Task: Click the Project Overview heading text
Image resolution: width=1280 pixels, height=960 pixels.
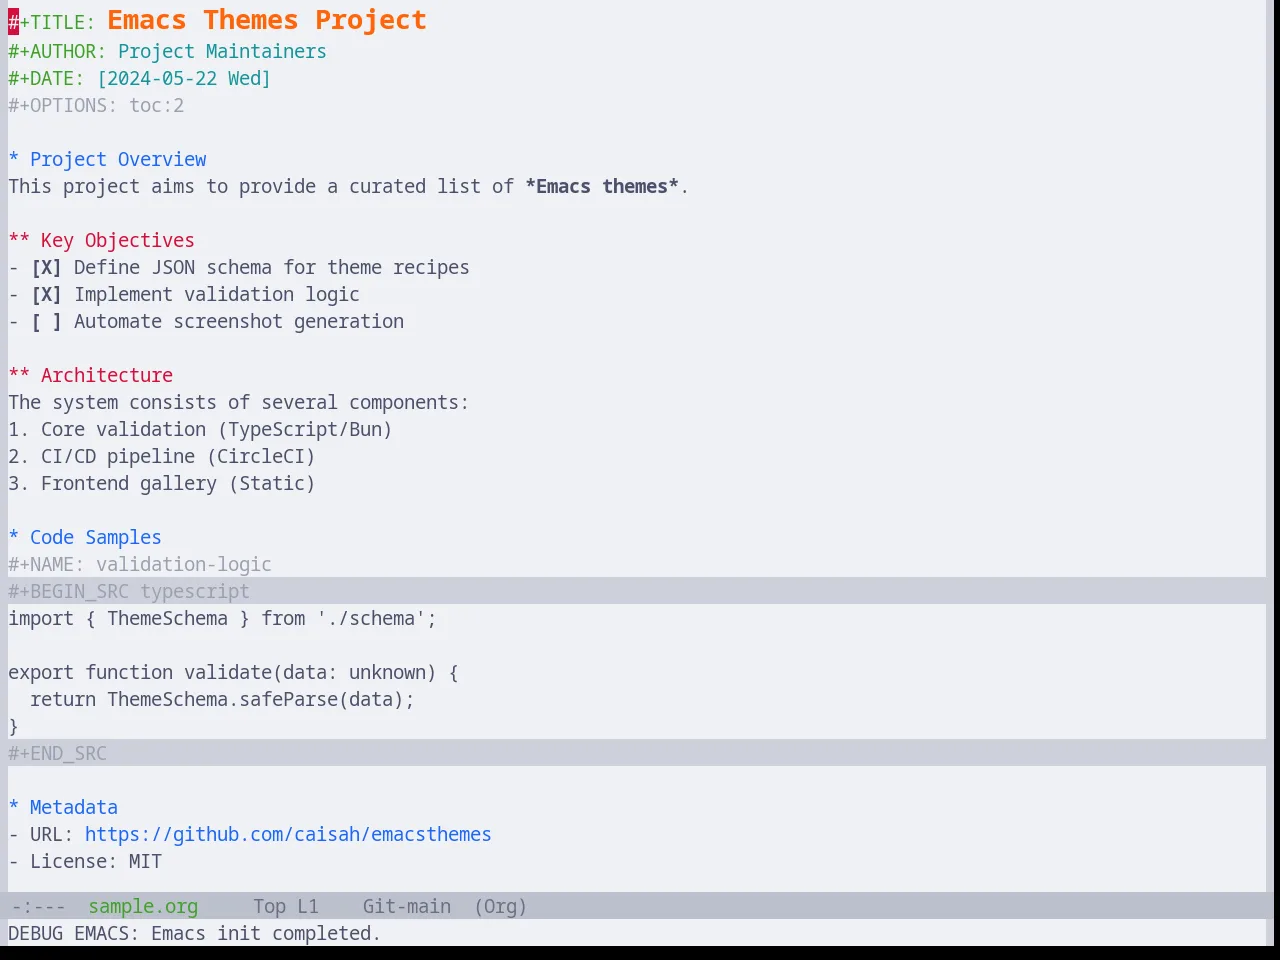Action: [118, 160]
